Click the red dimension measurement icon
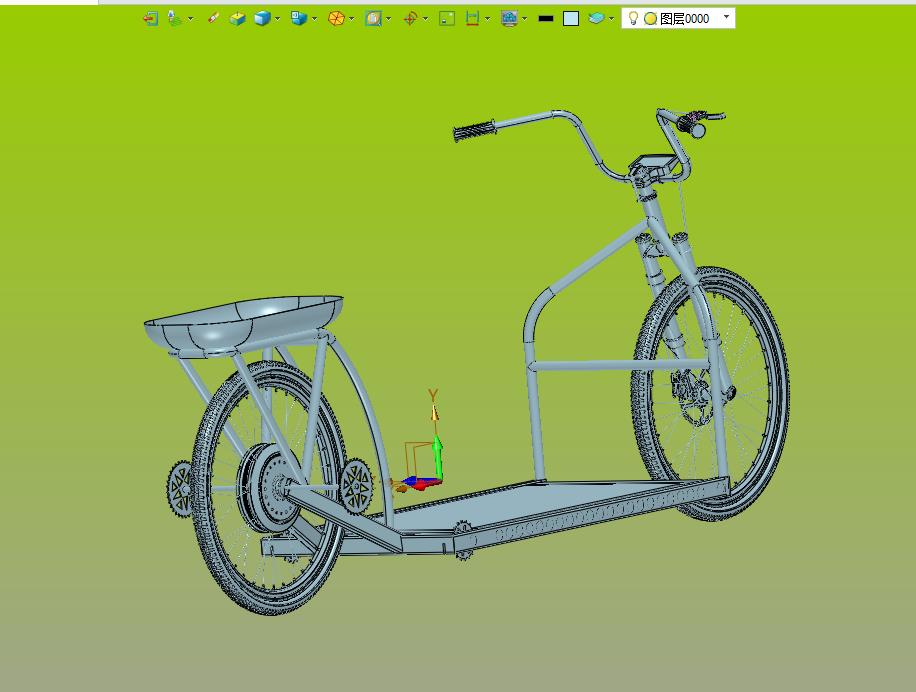 [x=472, y=18]
